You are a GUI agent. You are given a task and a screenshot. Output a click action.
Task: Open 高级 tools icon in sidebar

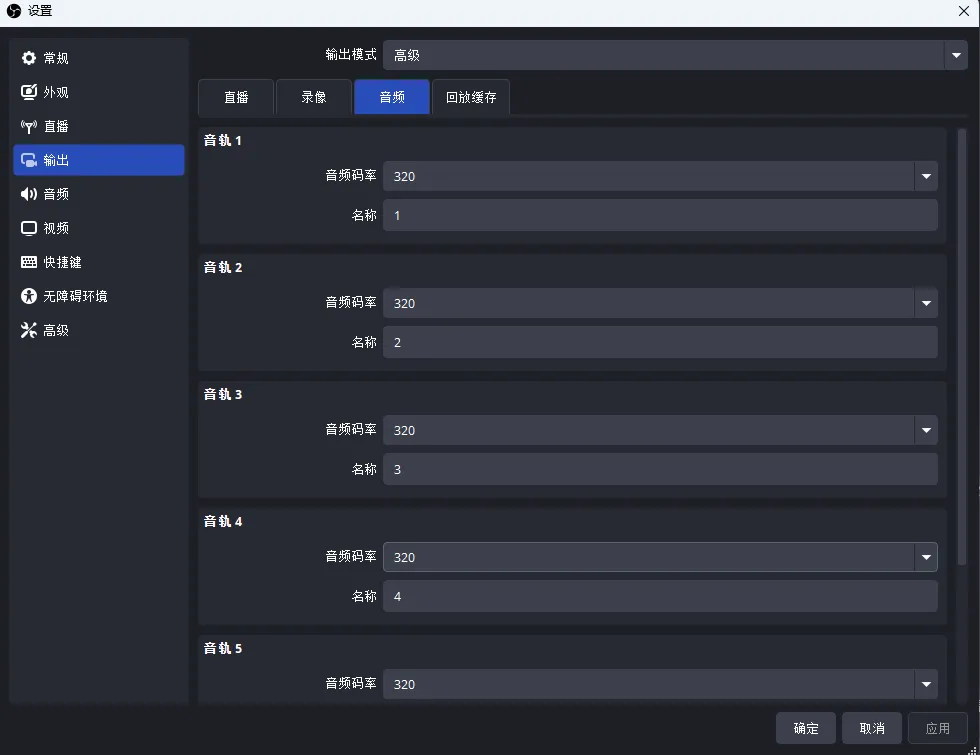coord(29,330)
